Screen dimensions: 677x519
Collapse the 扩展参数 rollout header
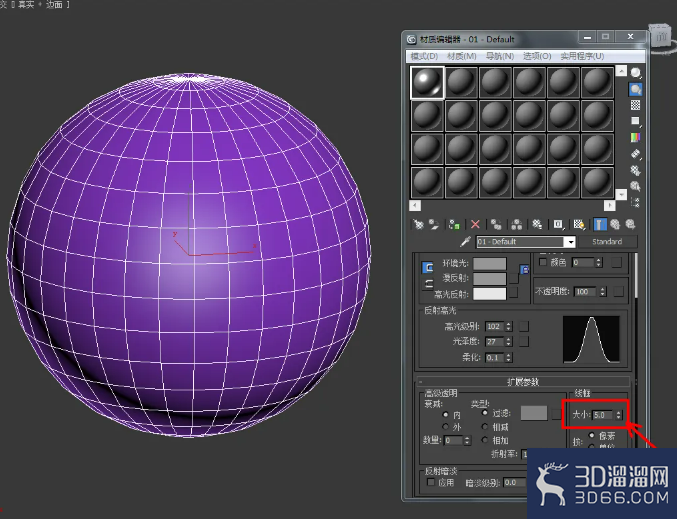523,382
